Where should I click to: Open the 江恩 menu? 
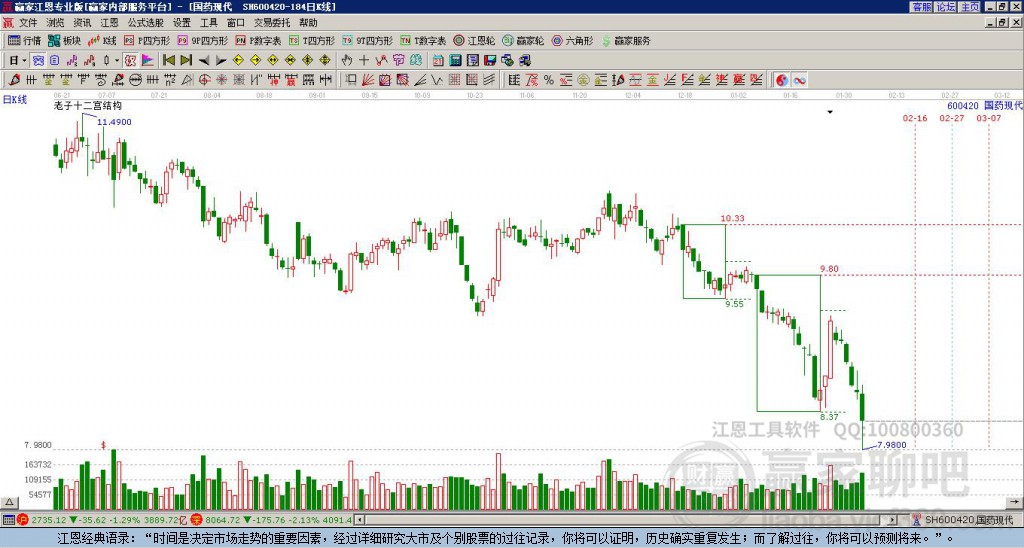(109, 23)
